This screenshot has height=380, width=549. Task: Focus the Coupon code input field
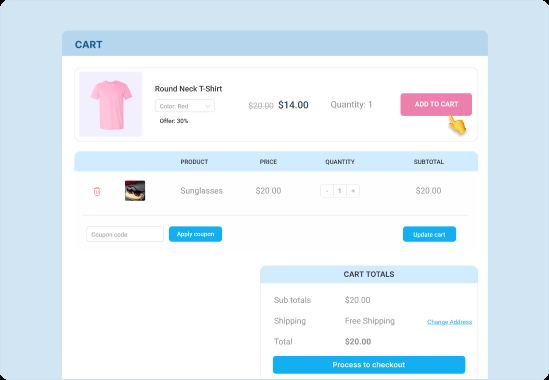125,234
